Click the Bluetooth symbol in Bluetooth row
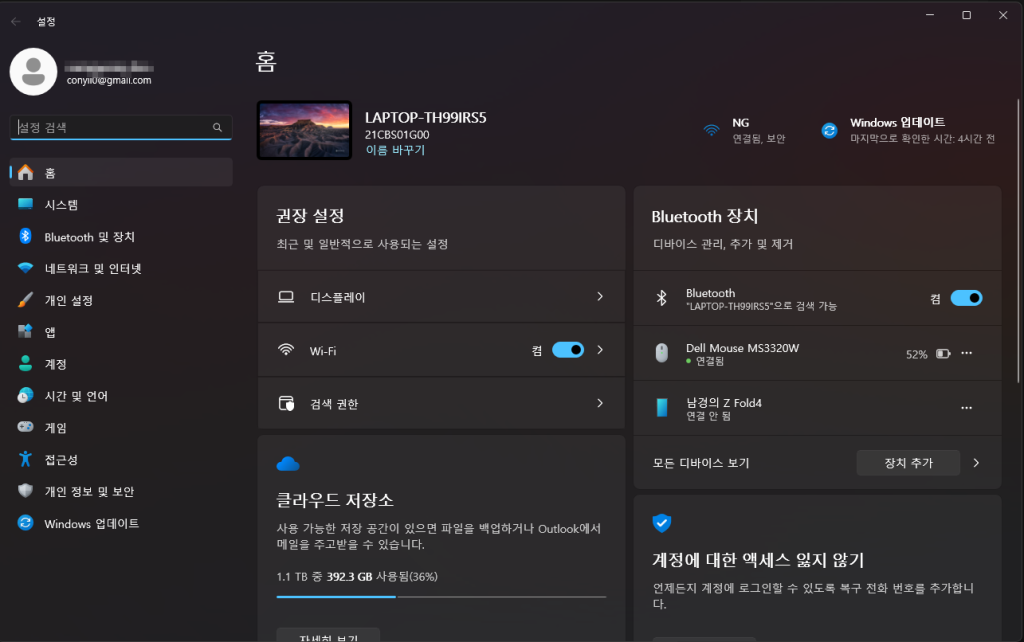The height and width of the screenshot is (642, 1024). tap(662, 298)
